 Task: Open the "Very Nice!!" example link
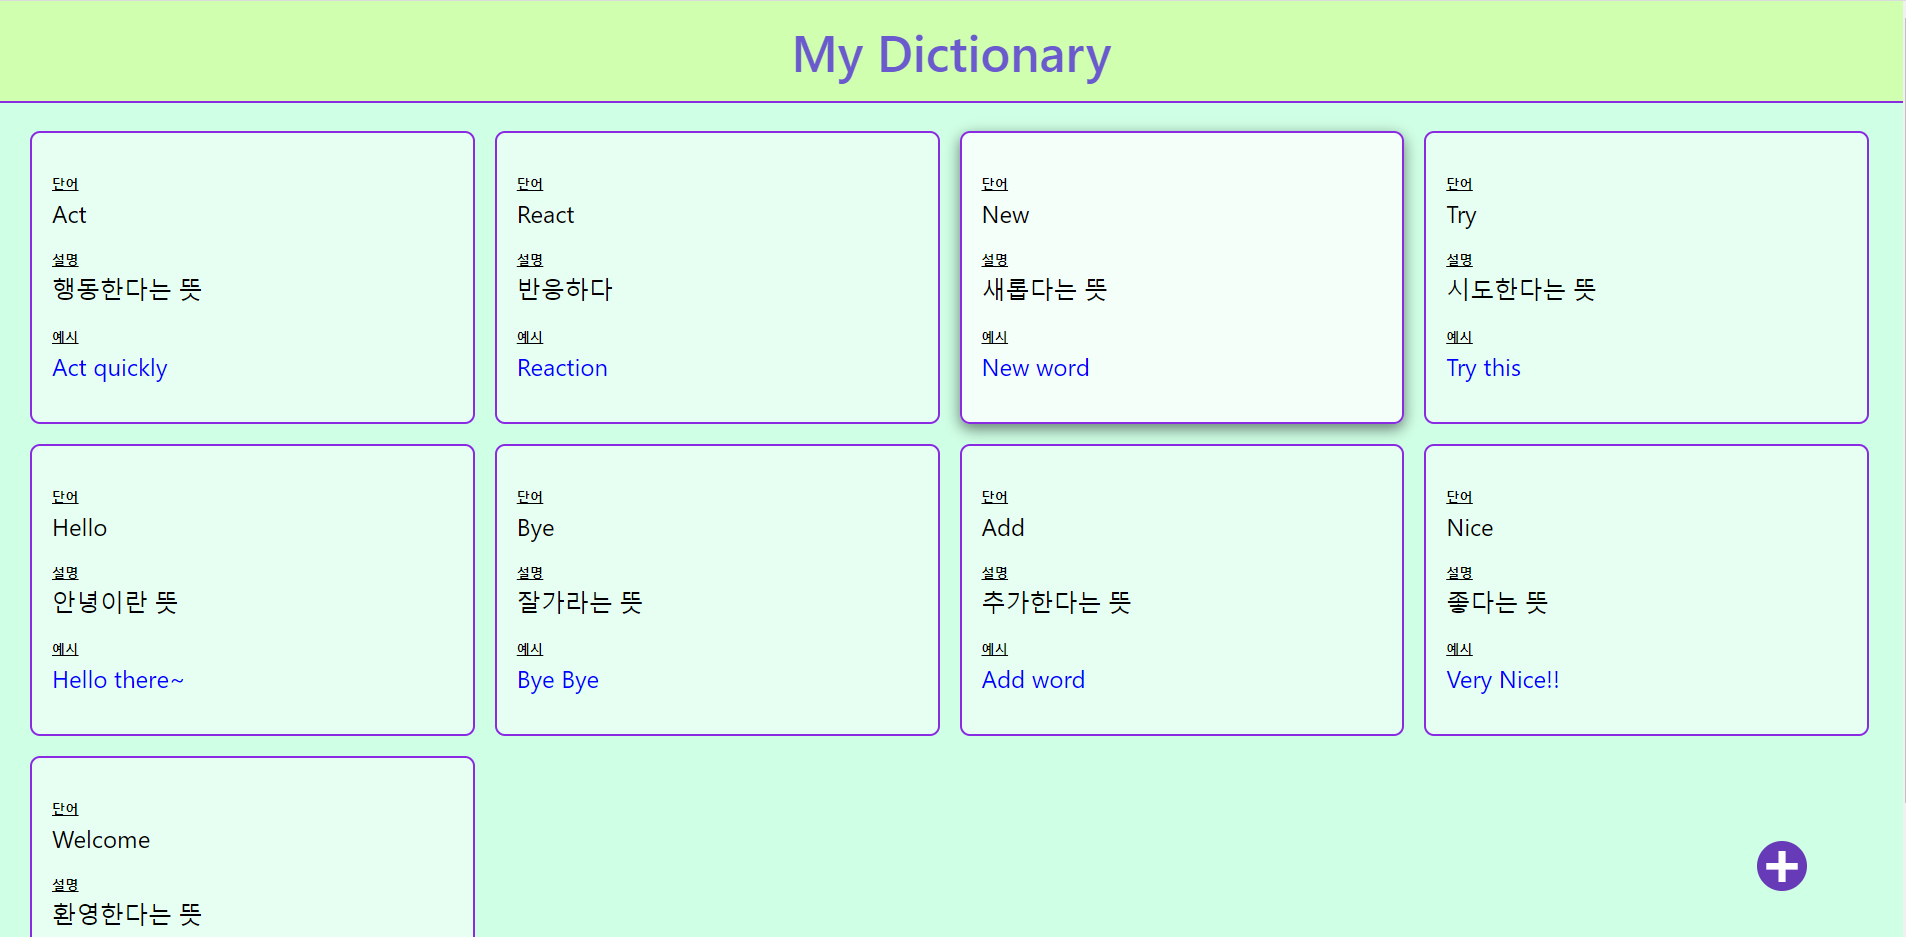(x=1503, y=679)
